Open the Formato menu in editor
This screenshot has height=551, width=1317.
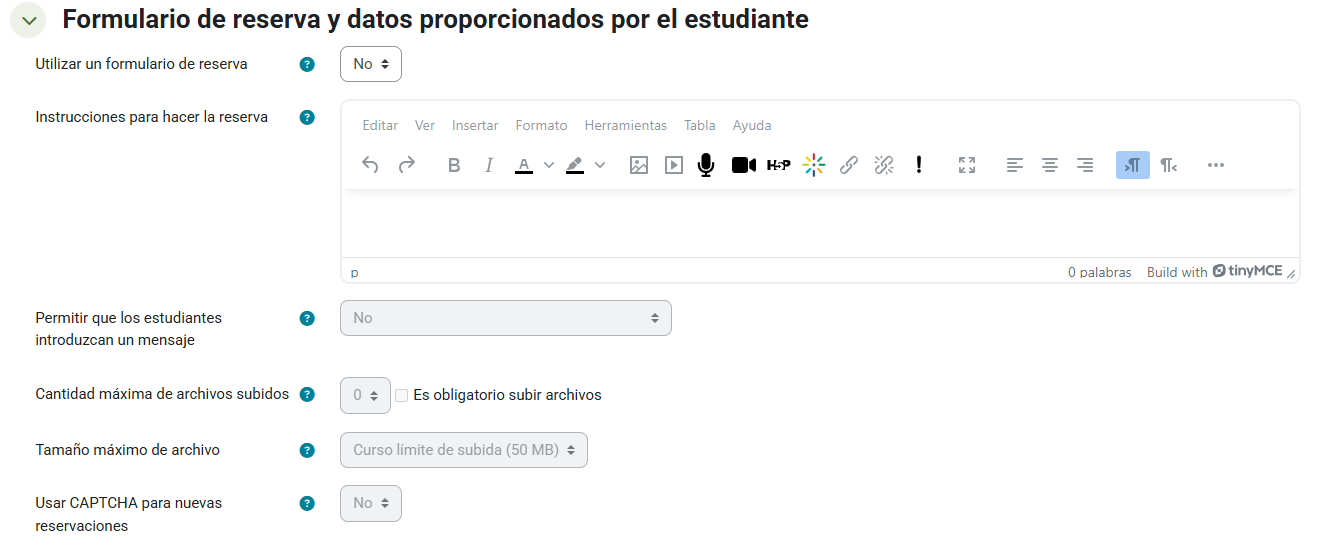click(541, 125)
